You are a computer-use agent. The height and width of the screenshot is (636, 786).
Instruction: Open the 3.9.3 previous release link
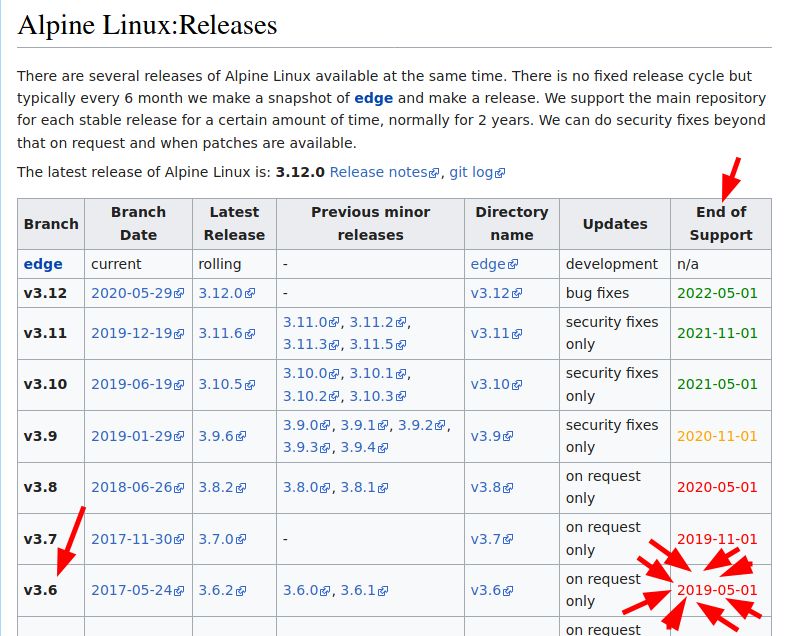coord(306,447)
